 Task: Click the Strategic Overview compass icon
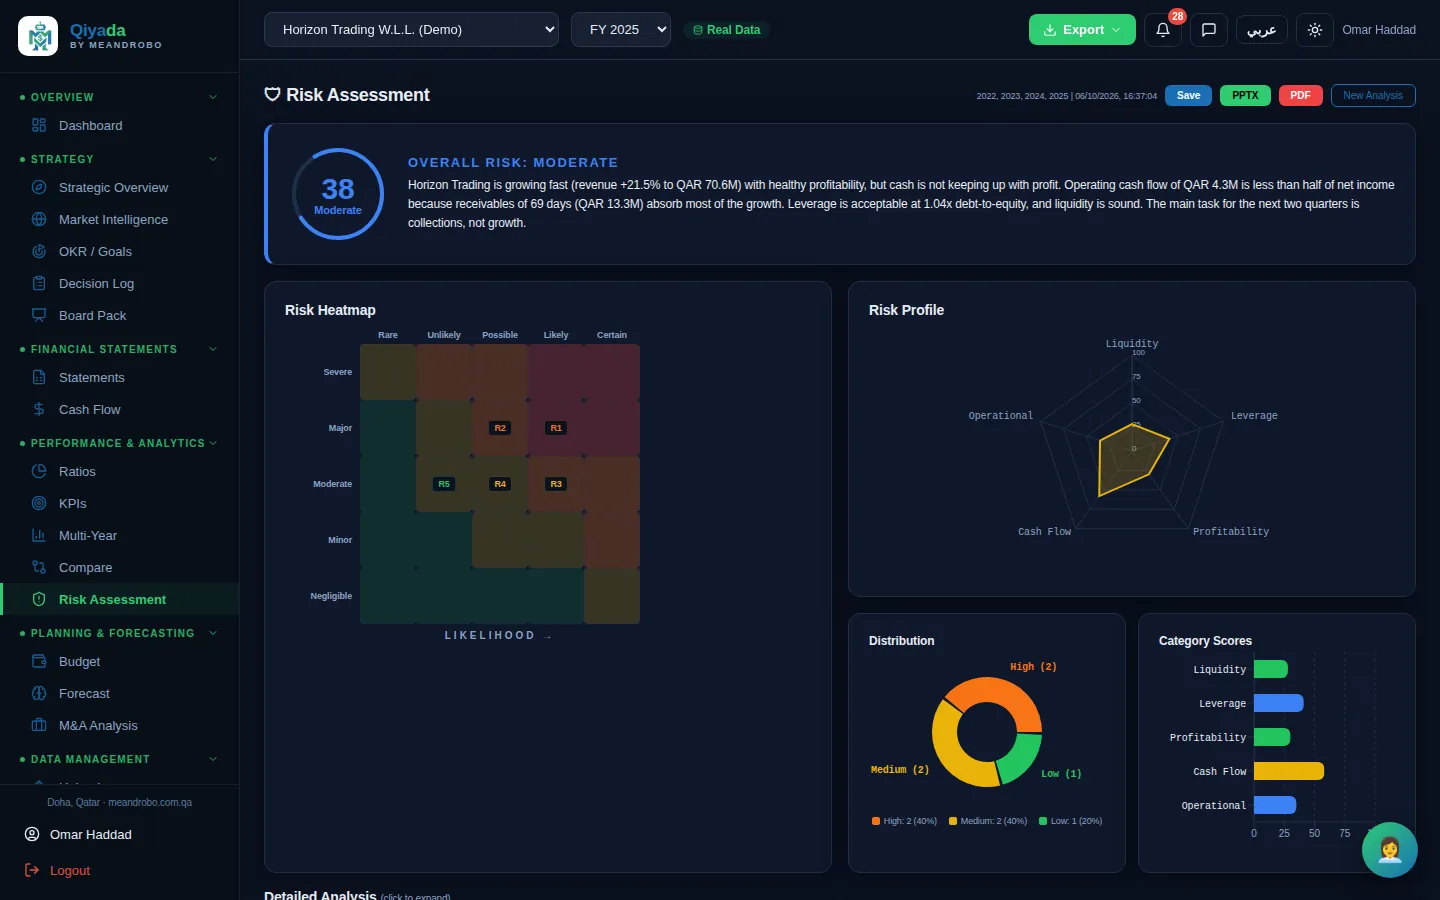click(x=39, y=187)
